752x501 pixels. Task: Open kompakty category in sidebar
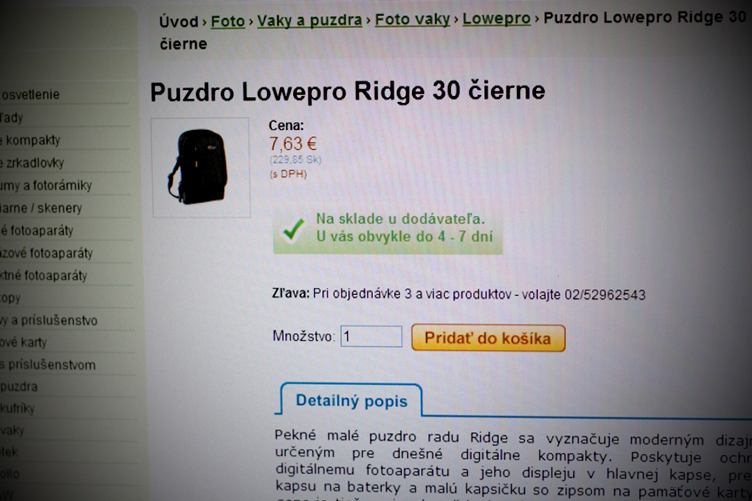[31, 140]
